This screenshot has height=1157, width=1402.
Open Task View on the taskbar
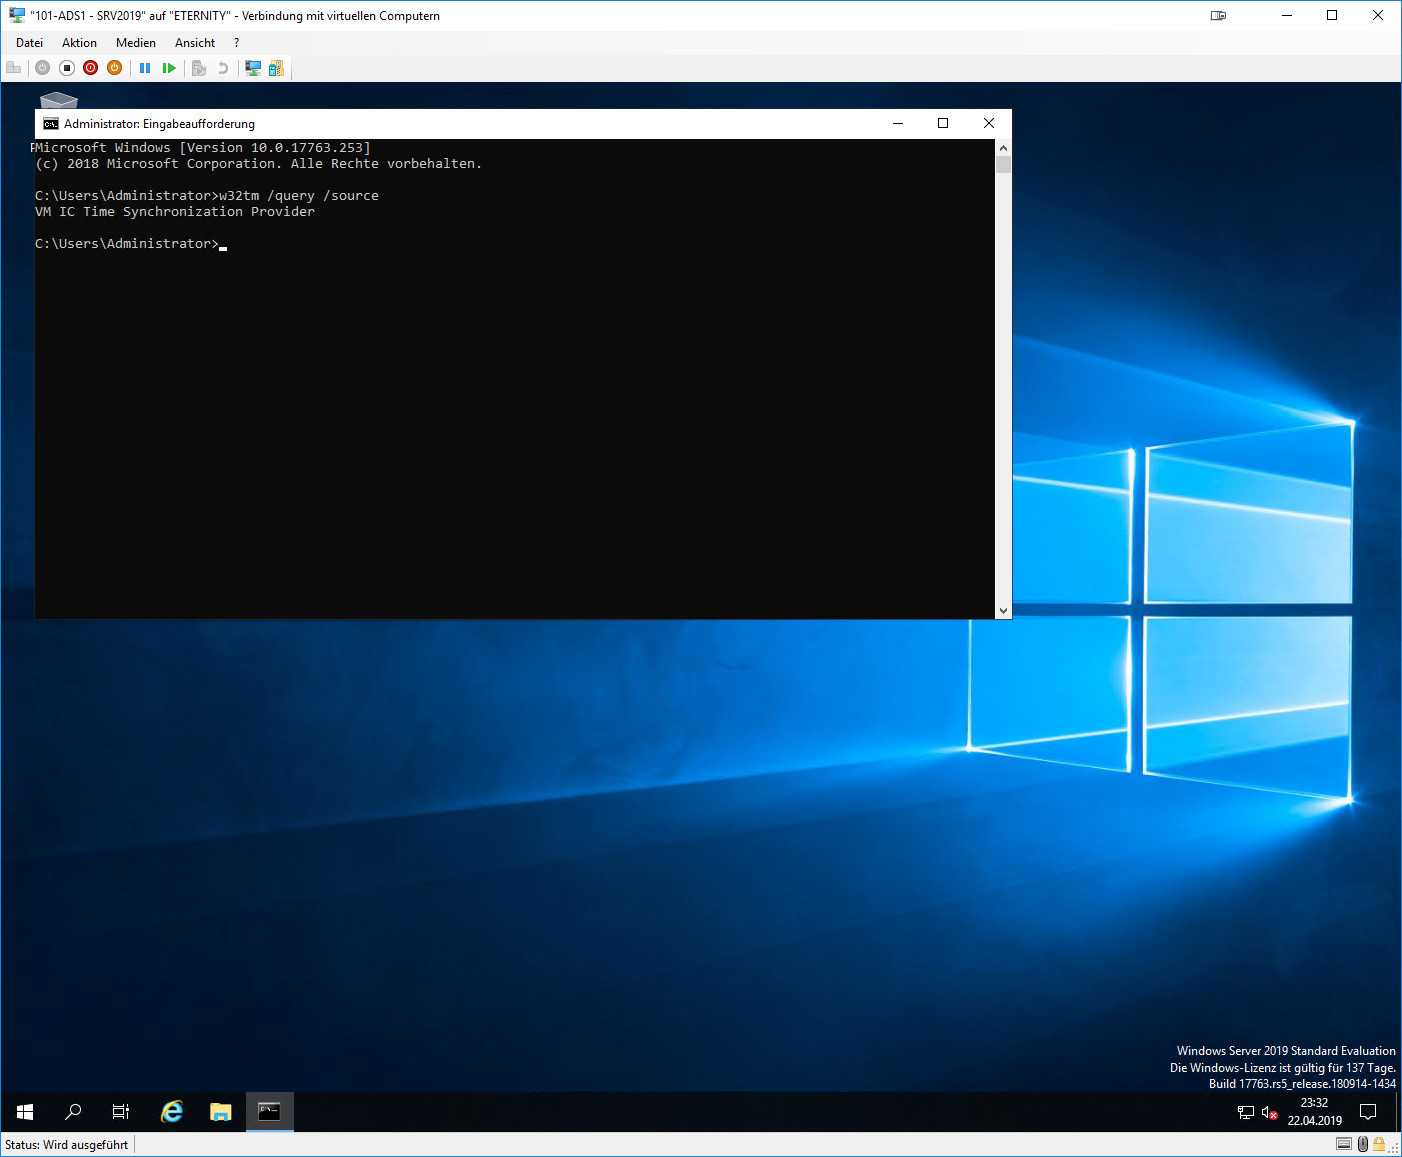click(x=121, y=1112)
